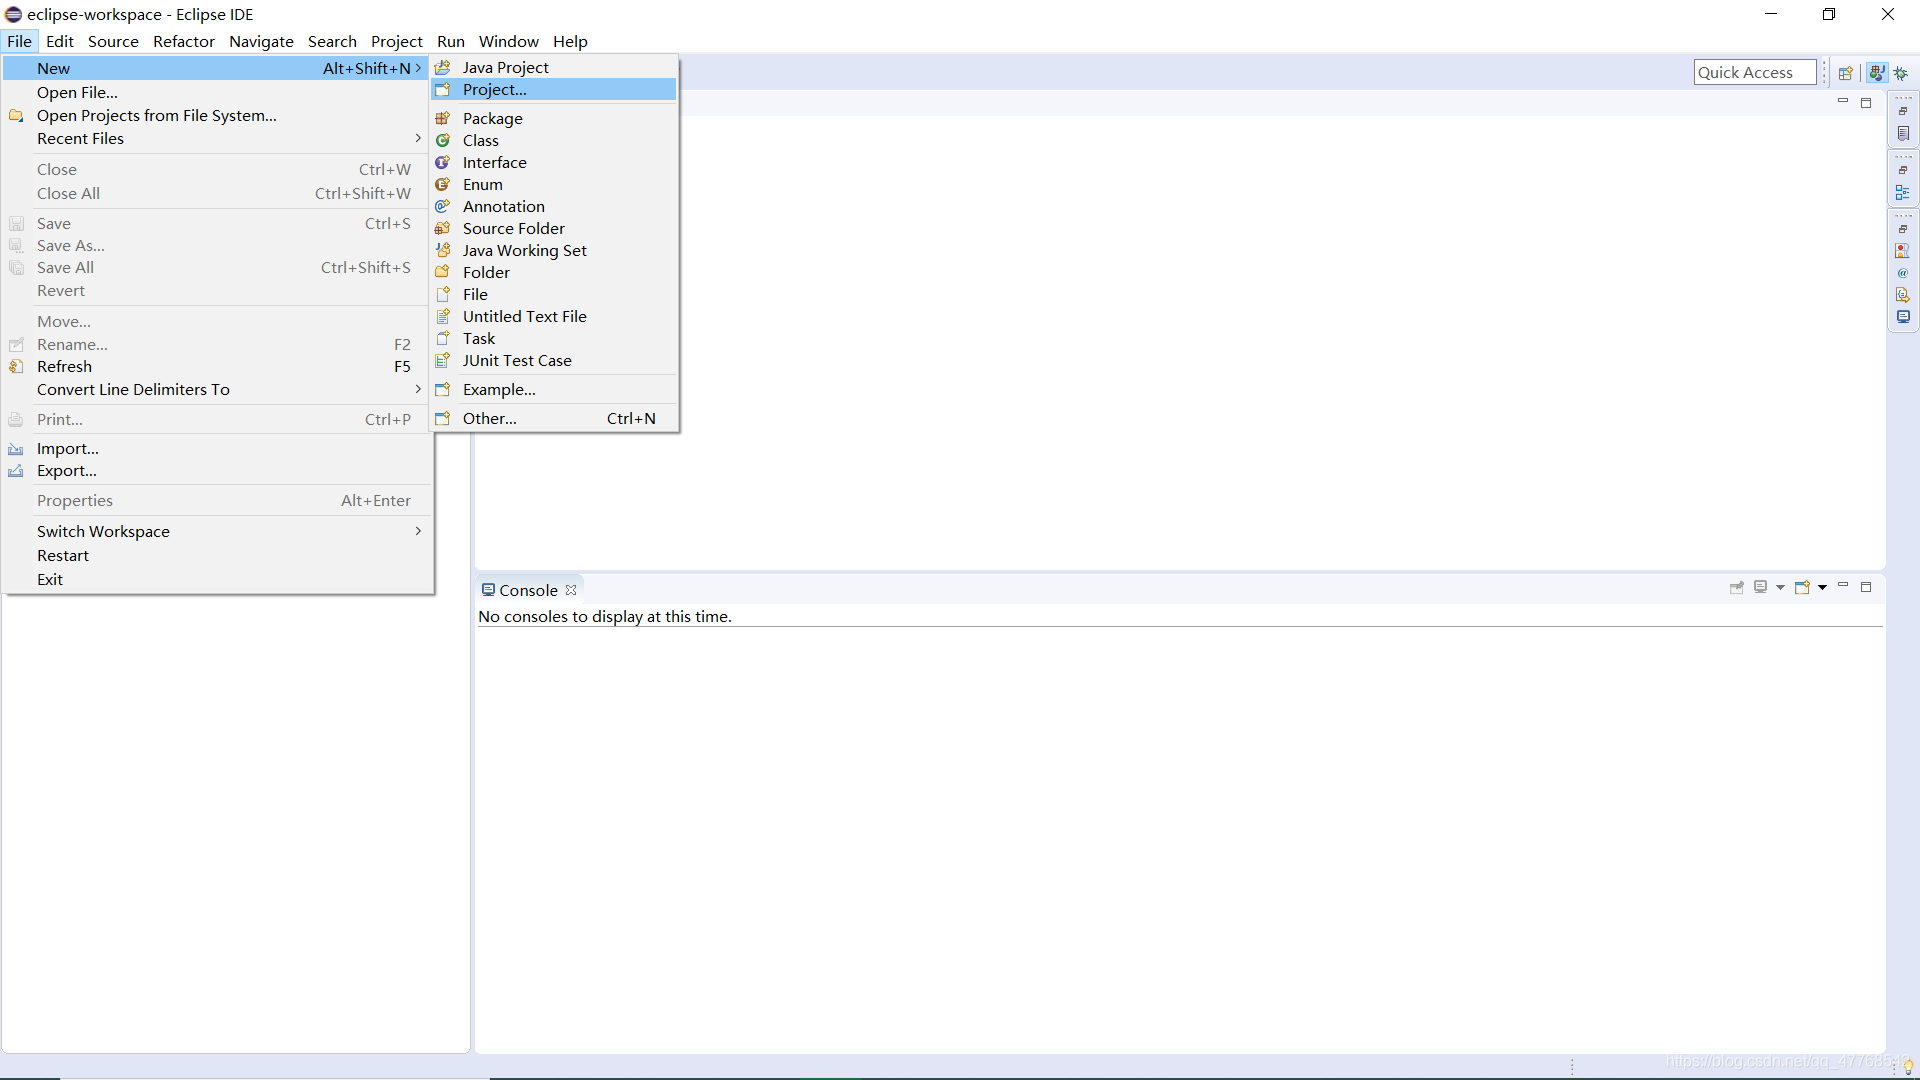Close the Console tab with X
The height and width of the screenshot is (1080, 1920).
click(x=571, y=590)
